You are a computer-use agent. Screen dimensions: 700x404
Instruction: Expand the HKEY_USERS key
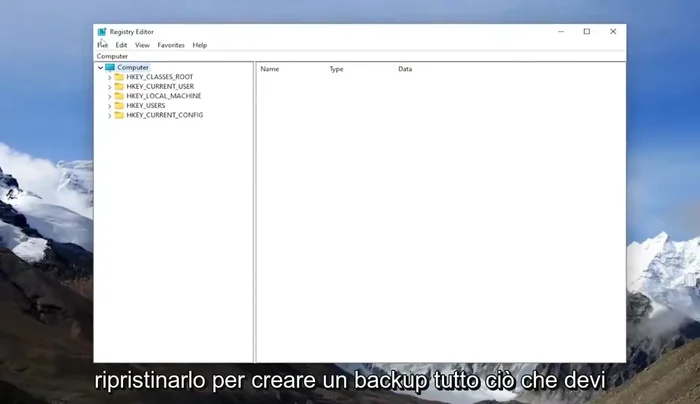coord(109,106)
